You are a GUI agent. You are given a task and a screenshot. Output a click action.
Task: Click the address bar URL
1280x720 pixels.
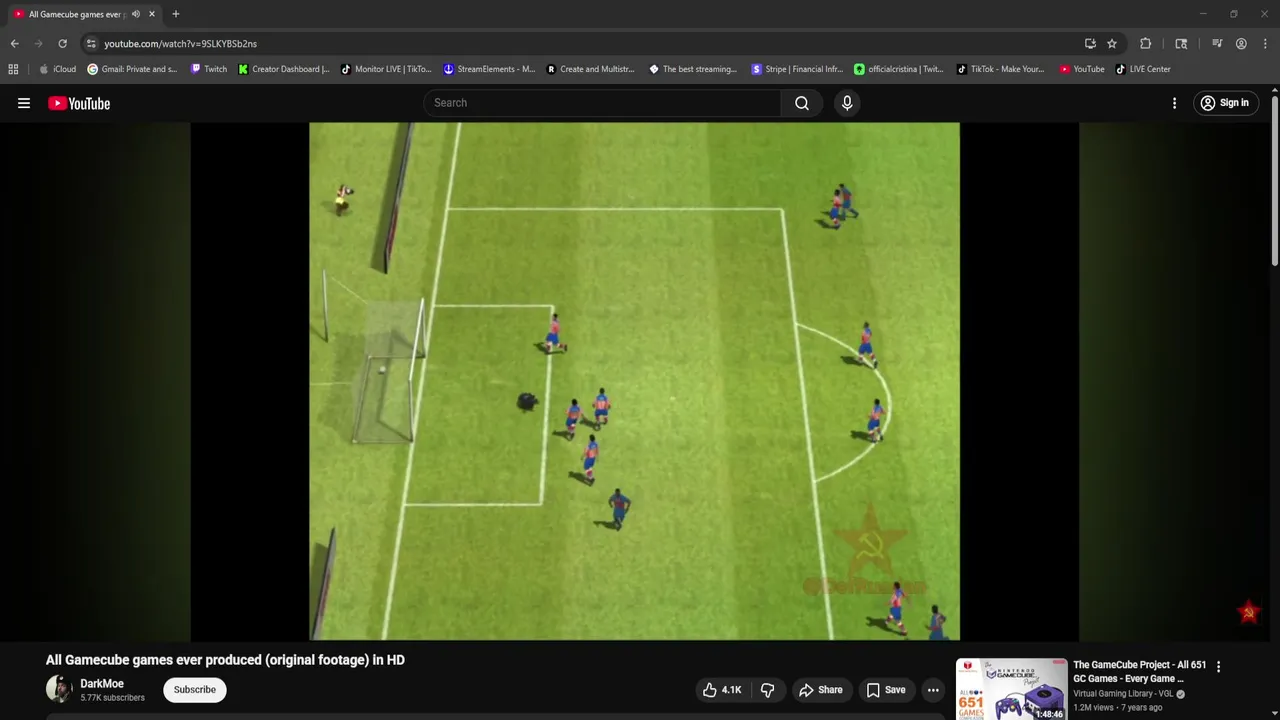pos(181,44)
